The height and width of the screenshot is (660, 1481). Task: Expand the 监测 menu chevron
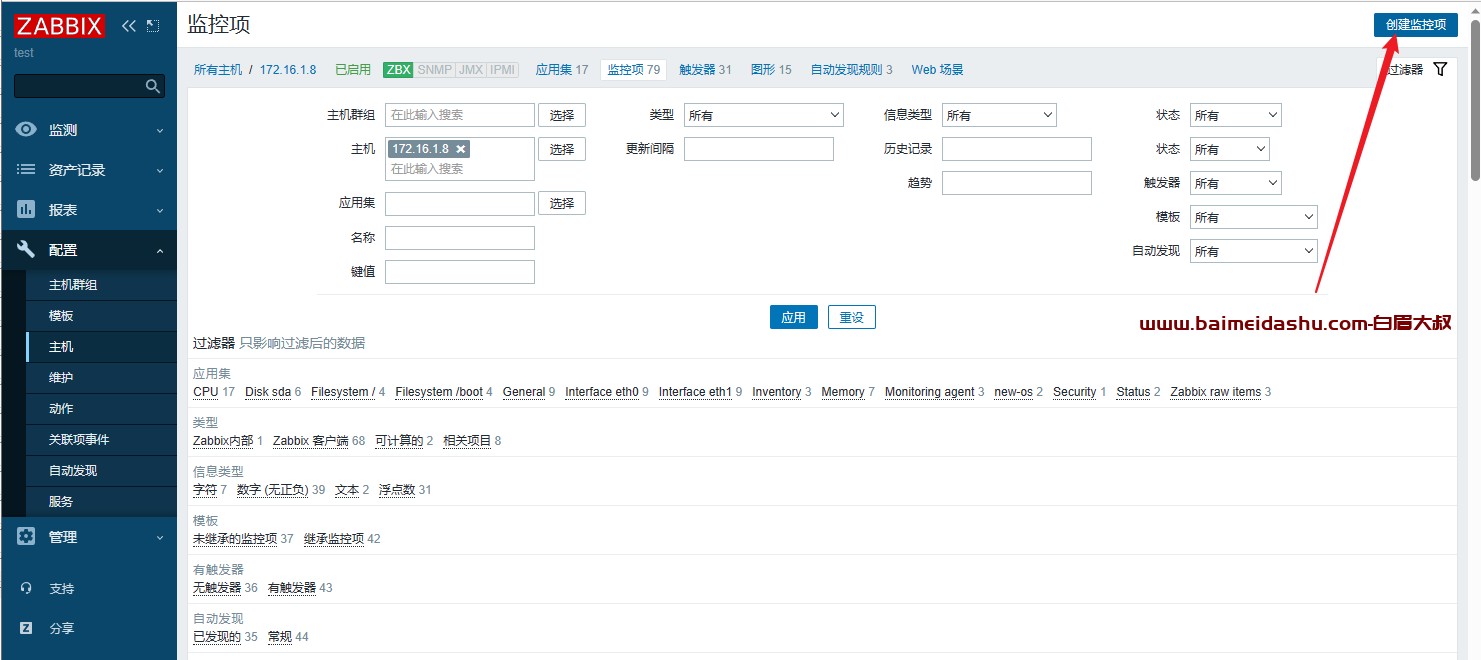[x=160, y=130]
